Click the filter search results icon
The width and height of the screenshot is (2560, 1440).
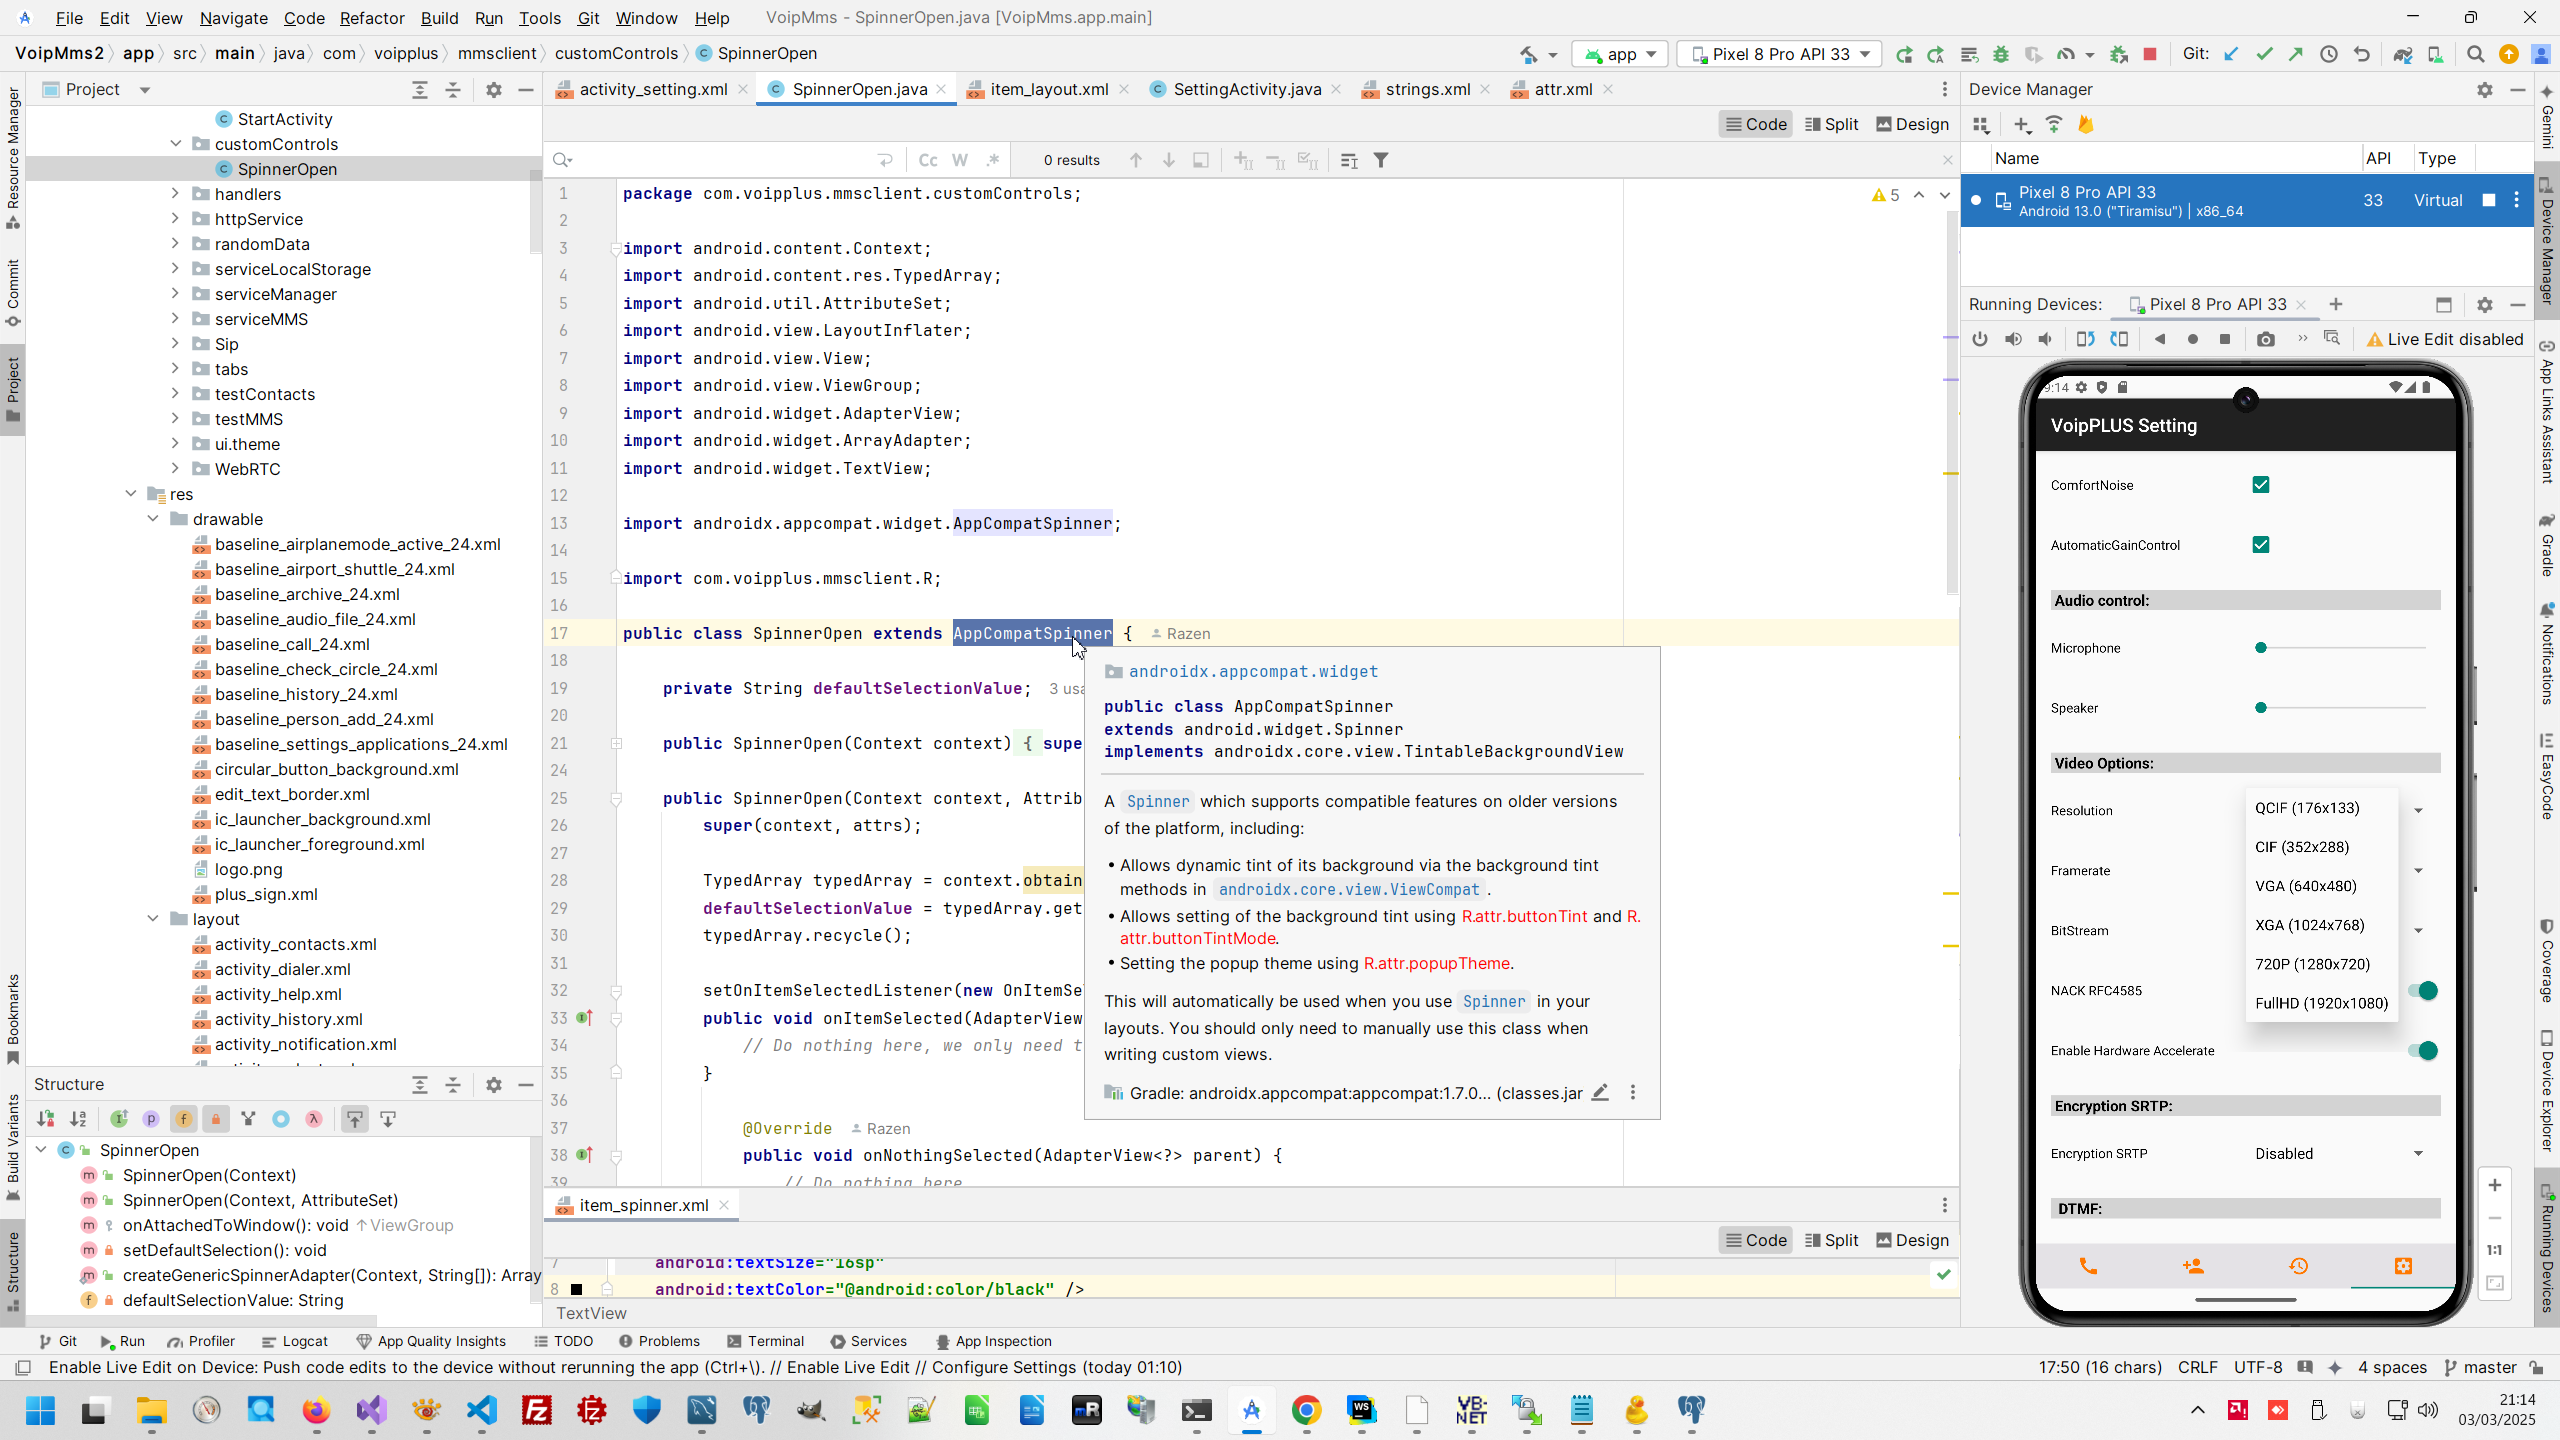1381,160
